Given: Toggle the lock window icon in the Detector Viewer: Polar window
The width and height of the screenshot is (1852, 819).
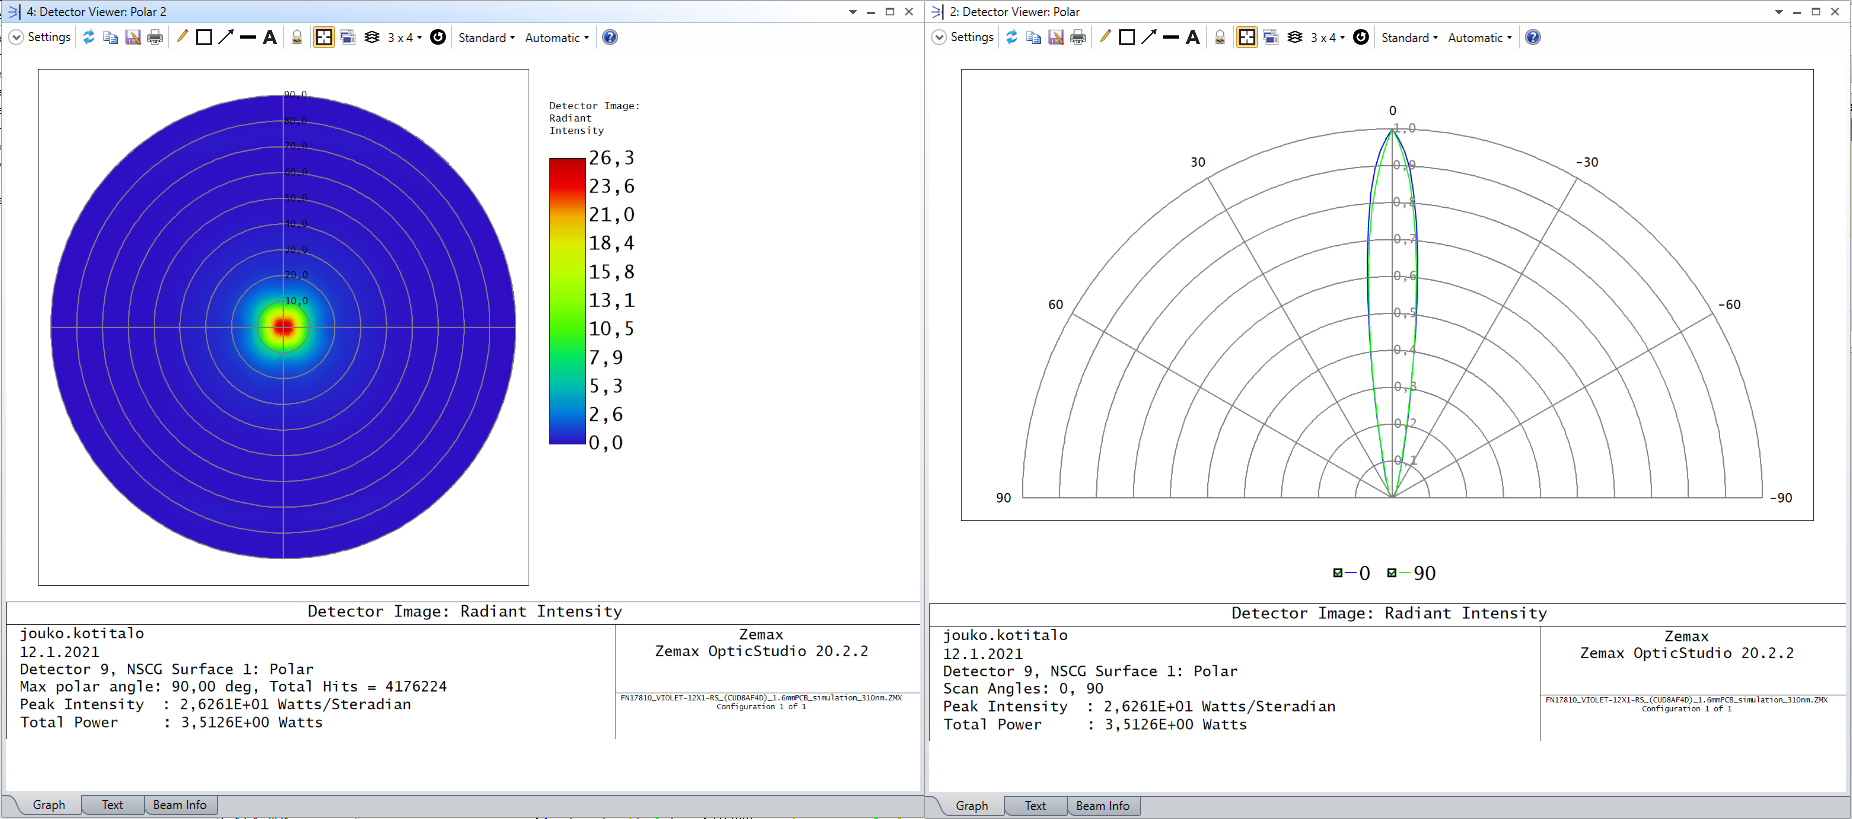Looking at the screenshot, I should (x=1220, y=37).
